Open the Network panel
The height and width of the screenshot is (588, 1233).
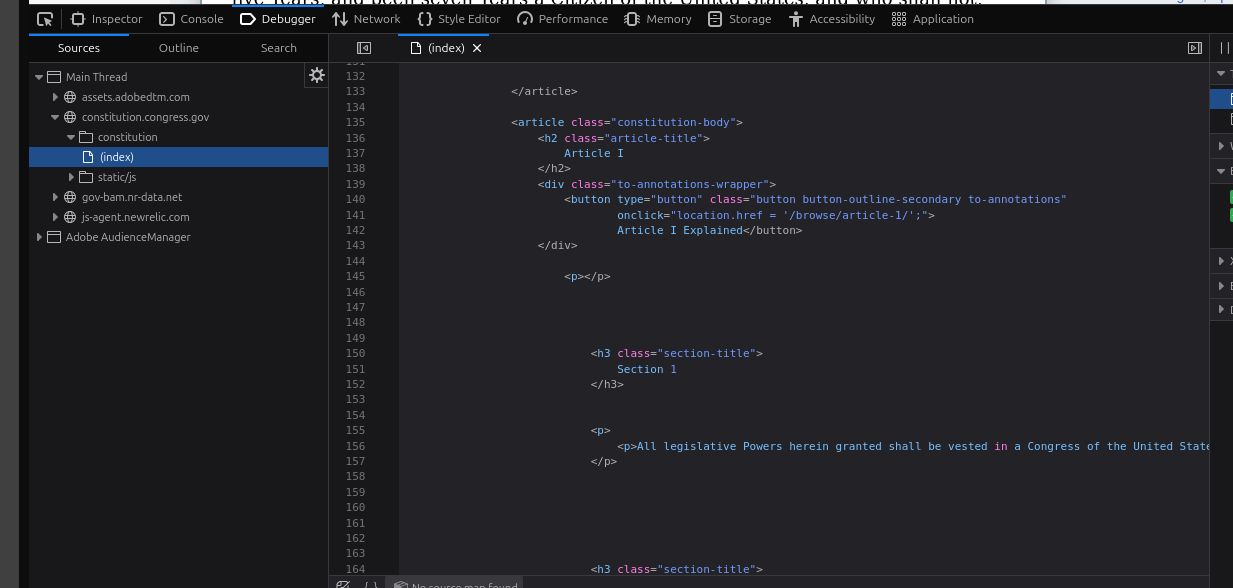click(366, 19)
